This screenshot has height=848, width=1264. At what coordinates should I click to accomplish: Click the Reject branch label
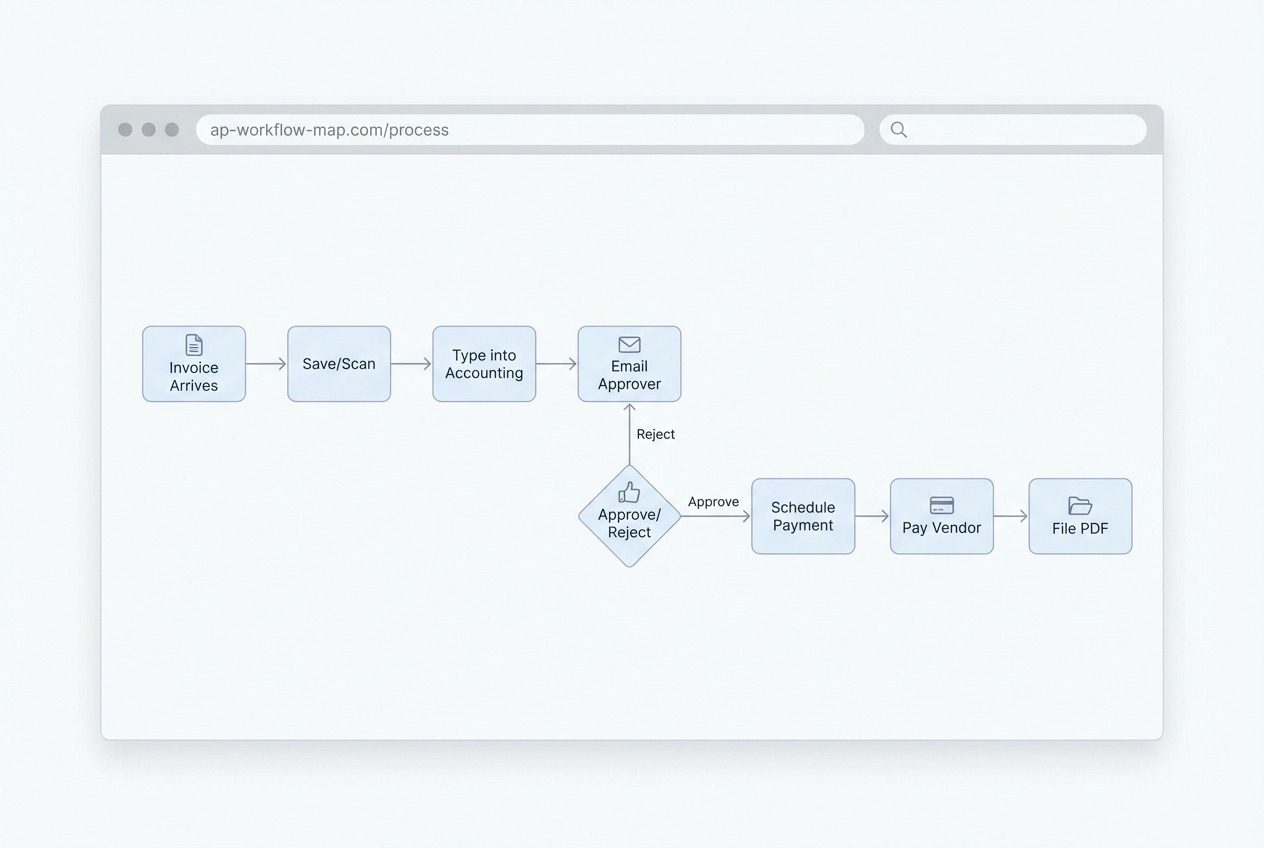pyautogui.click(x=655, y=434)
